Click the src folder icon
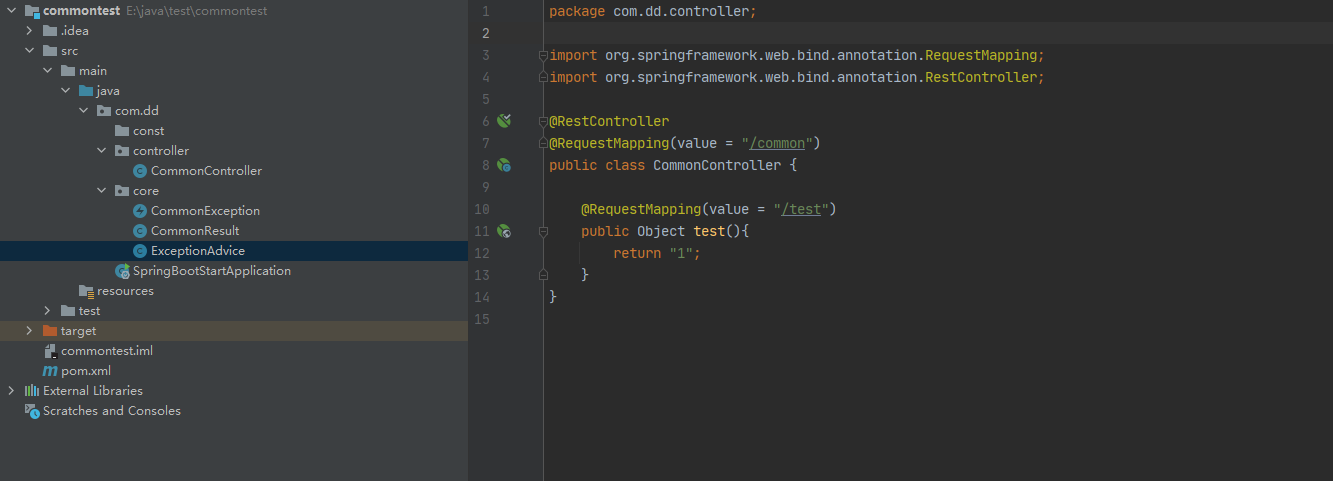 click(x=50, y=51)
